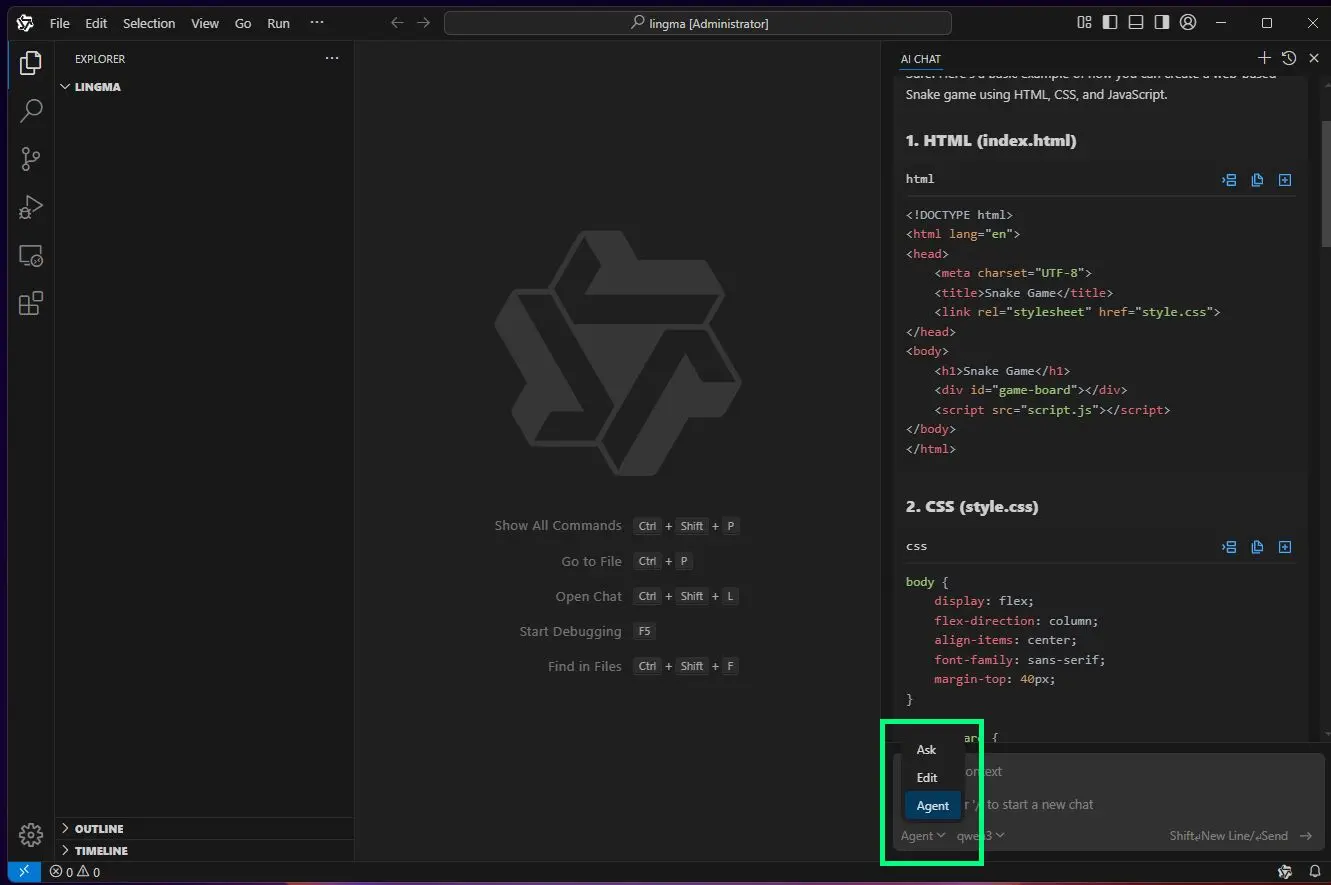Select Ask mode from the popup list

(926, 750)
